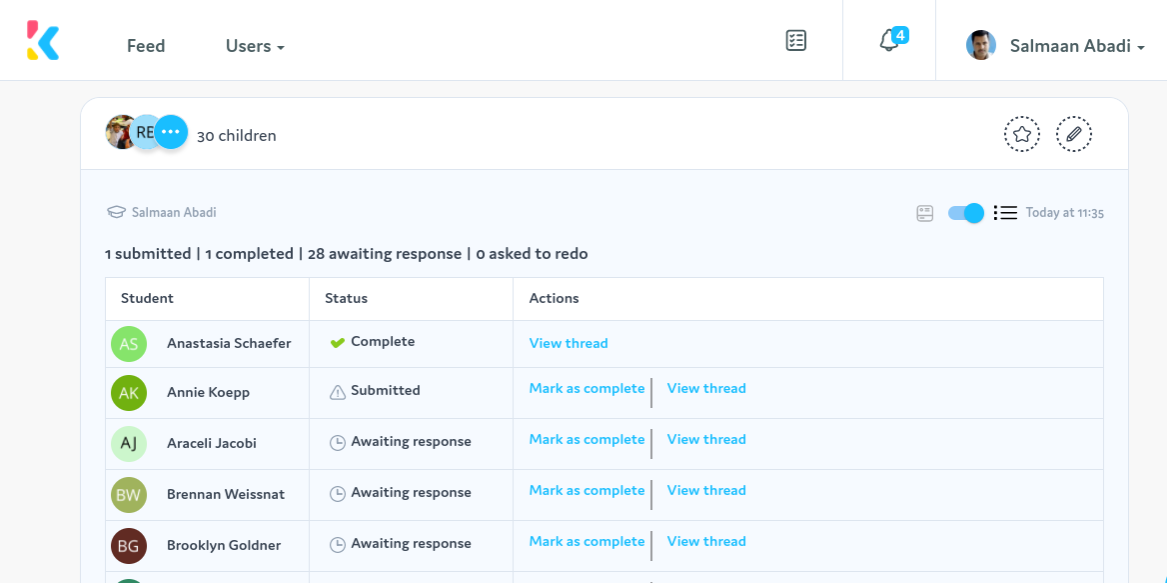Click the list view icon

1005,213
